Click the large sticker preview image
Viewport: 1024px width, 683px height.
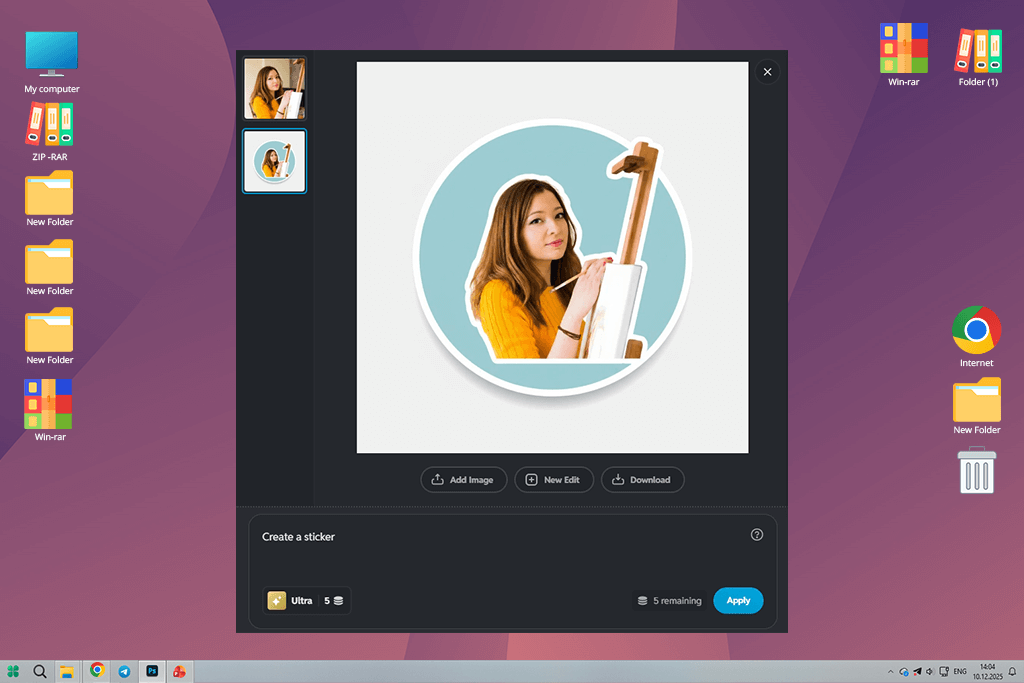pos(552,257)
